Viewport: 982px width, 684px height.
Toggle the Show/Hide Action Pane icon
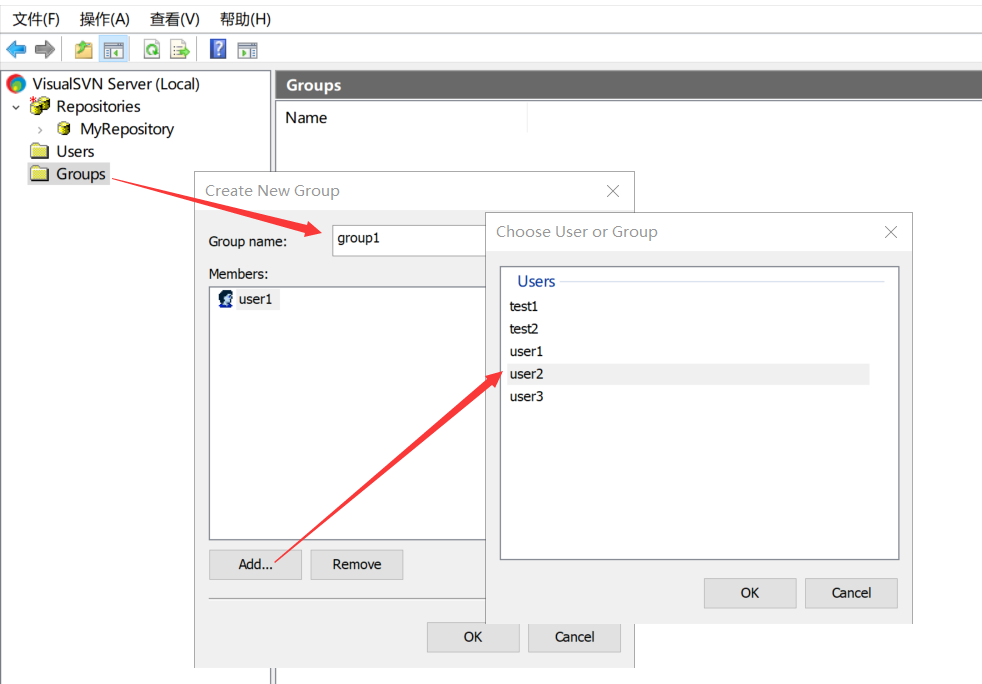click(x=247, y=49)
